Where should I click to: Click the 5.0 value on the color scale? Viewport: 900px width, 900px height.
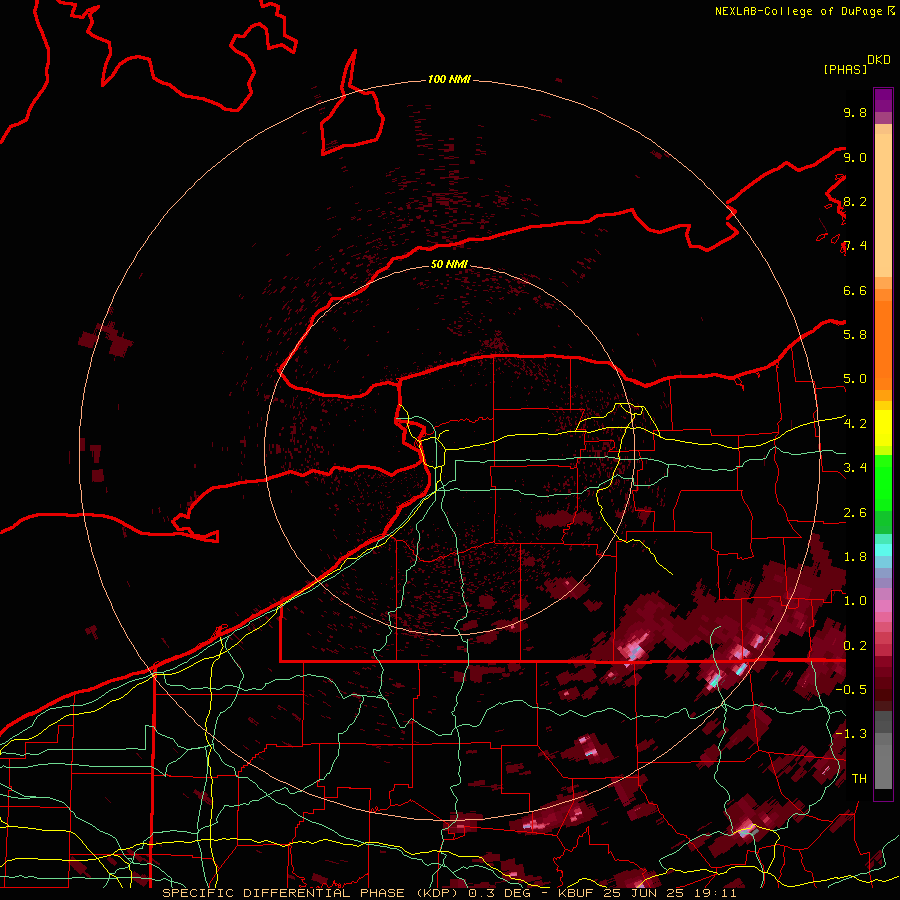(855, 379)
